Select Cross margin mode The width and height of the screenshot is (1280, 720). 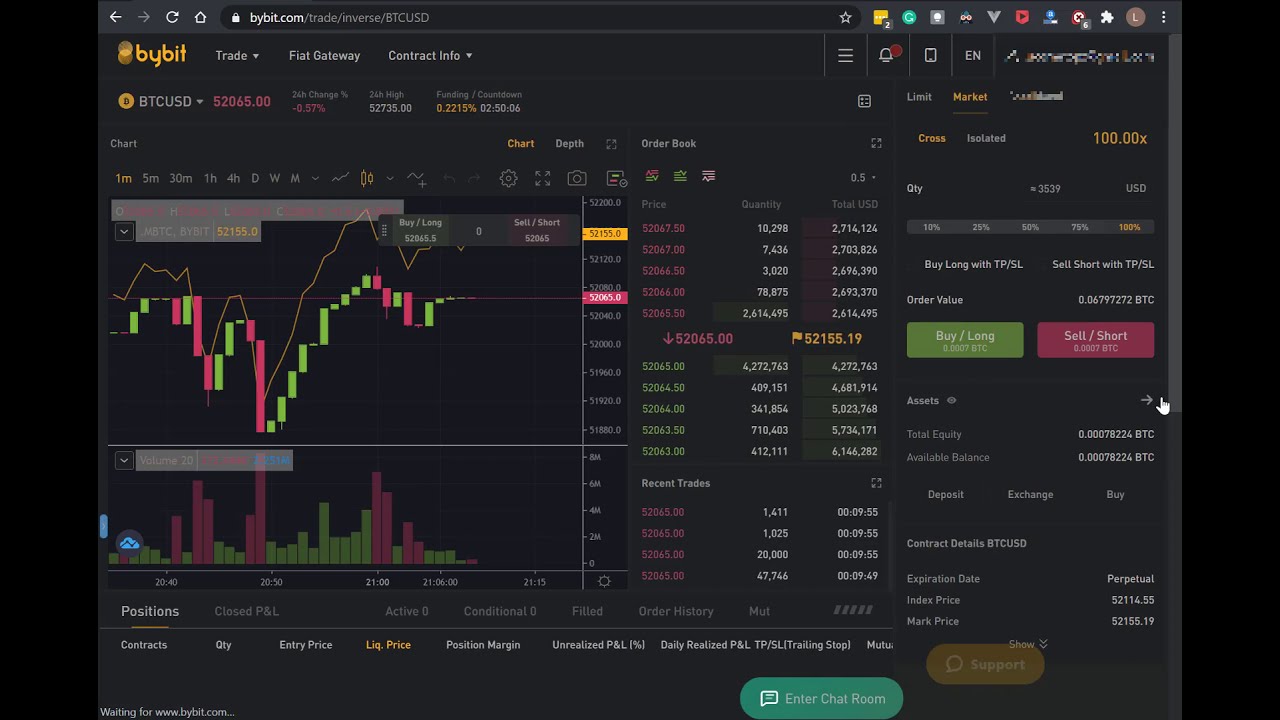click(932, 138)
